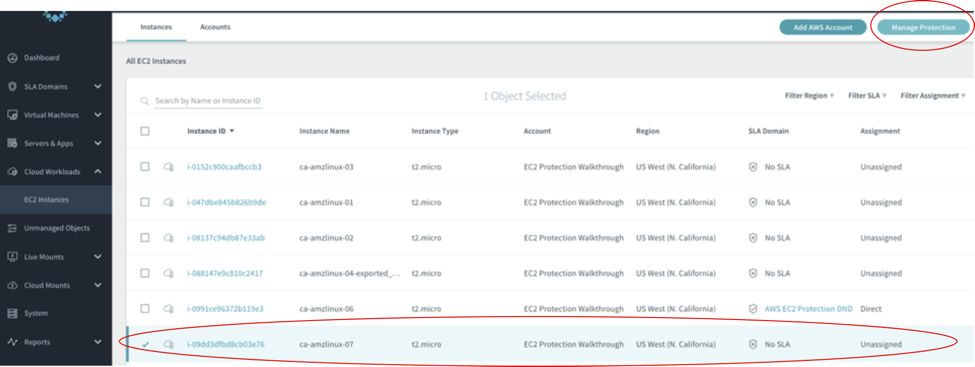Click the "Direct" assignment cell

(x=871, y=309)
